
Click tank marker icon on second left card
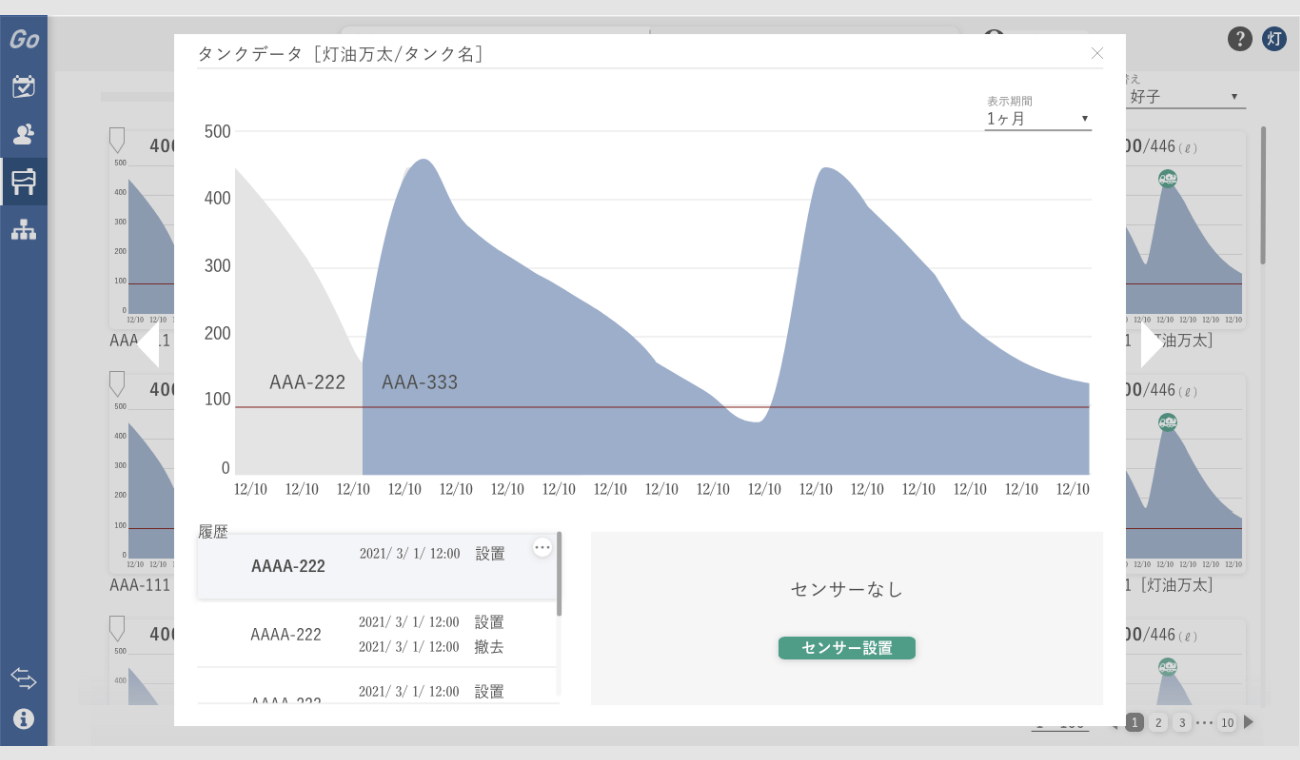coord(117,384)
